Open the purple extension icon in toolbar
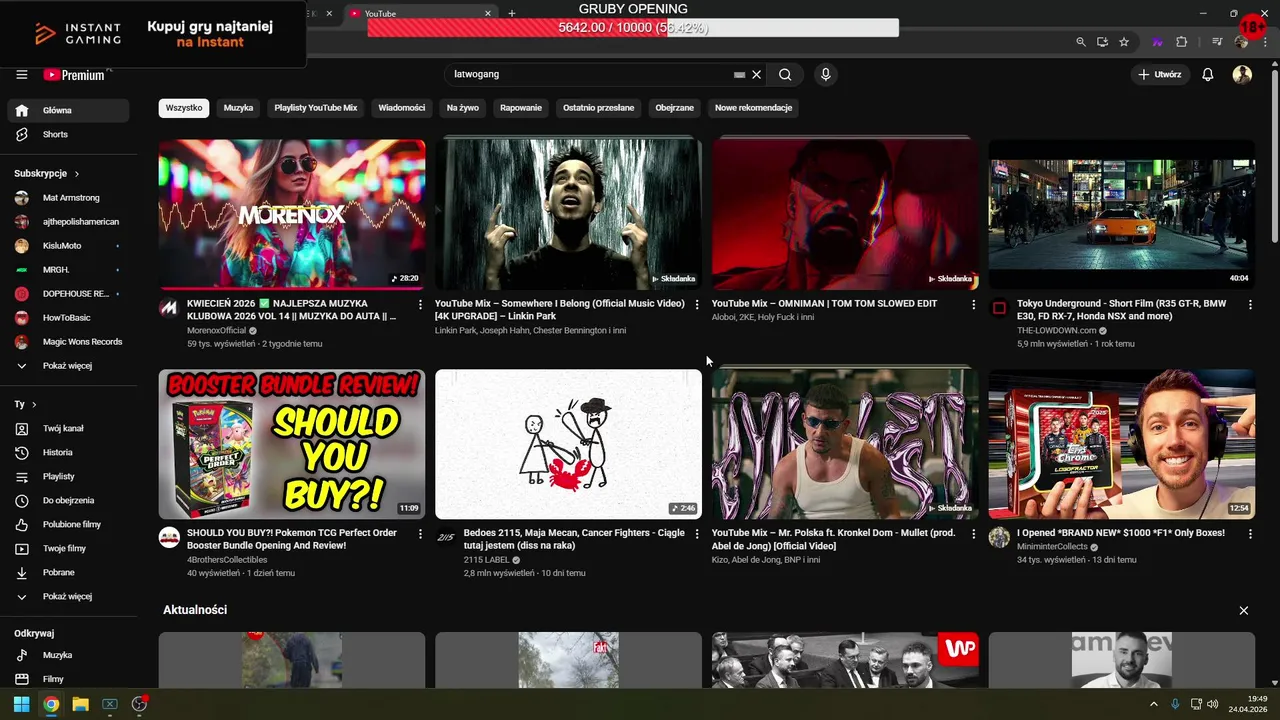Image resolution: width=1280 pixels, height=720 pixels. point(1158,42)
